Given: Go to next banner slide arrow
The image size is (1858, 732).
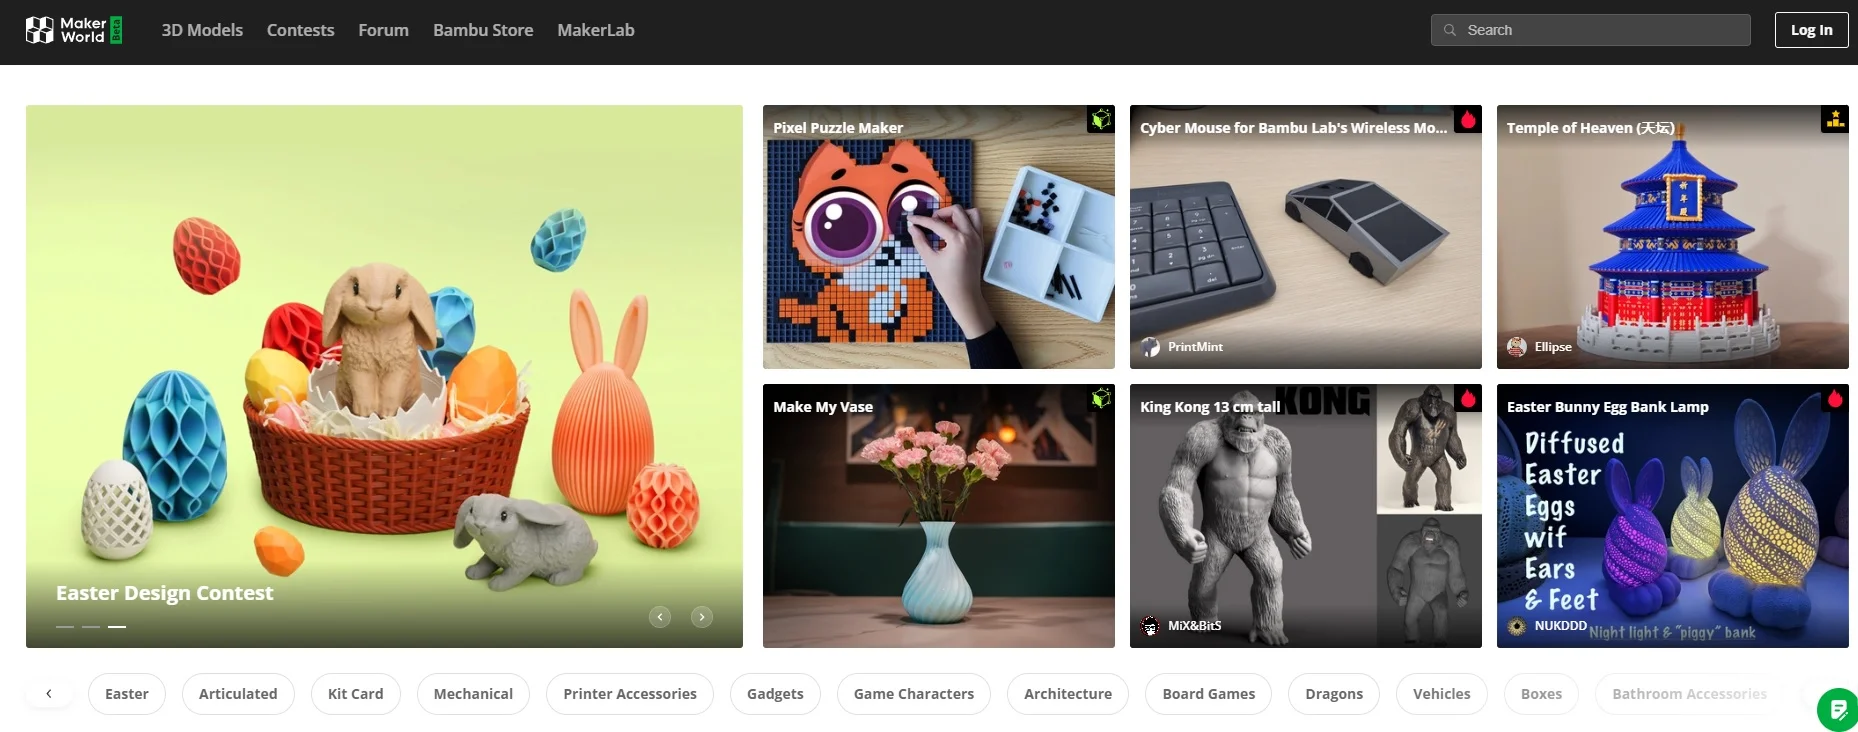Looking at the screenshot, I should coord(702,617).
